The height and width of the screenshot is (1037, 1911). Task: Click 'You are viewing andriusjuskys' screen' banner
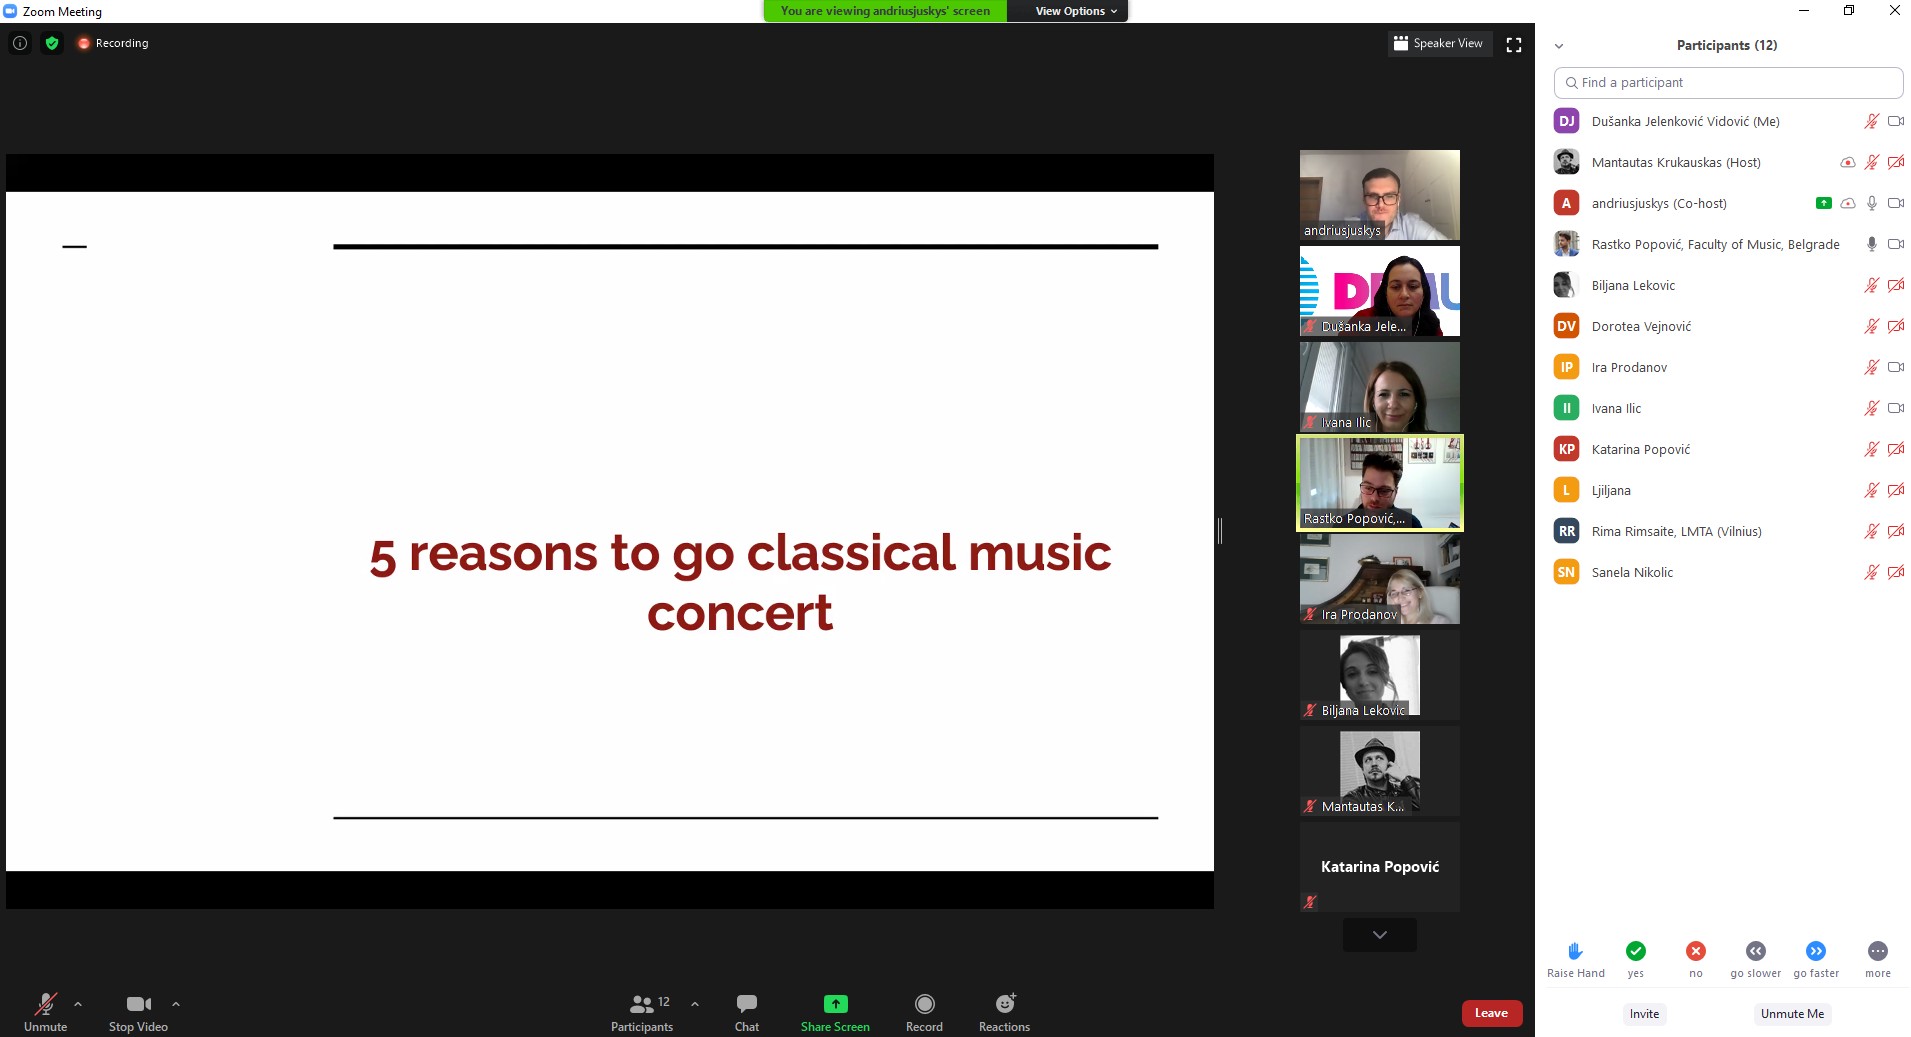[x=885, y=11]
